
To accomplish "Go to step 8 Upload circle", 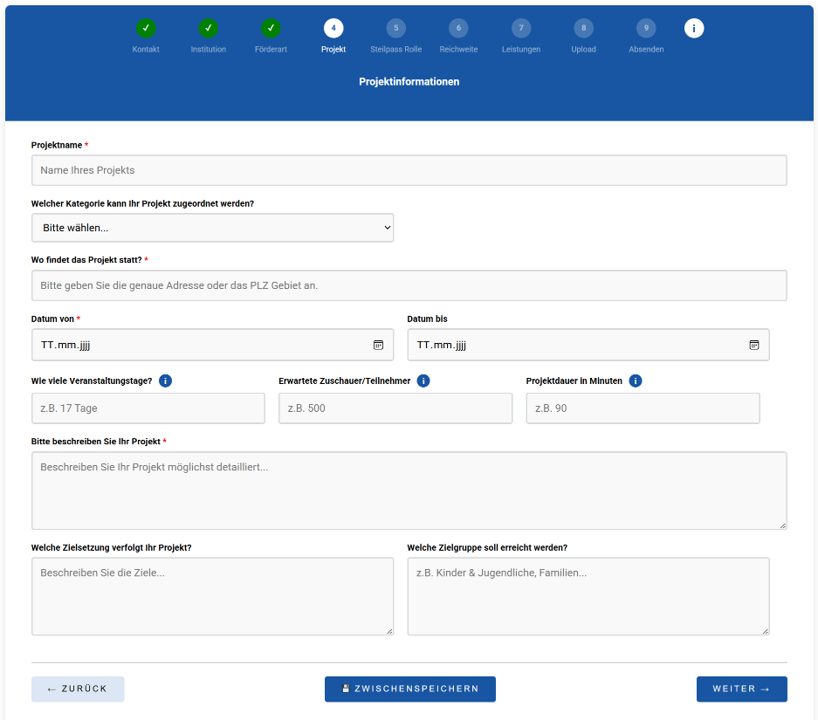I will (584, 28).
